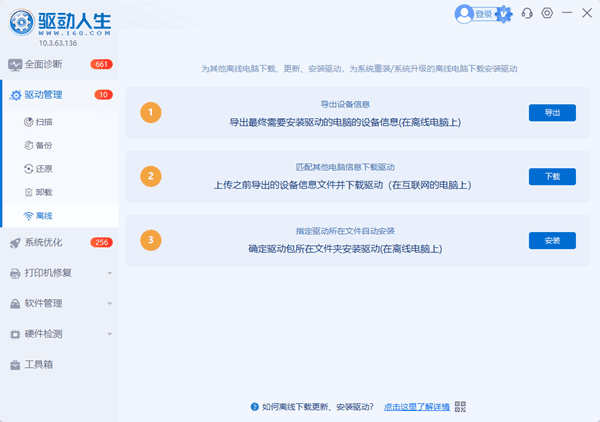Click the 导出设备信息 heading text
Image resolution: width=600 pixels, height=422 pixels.
(x=345, y=104)
